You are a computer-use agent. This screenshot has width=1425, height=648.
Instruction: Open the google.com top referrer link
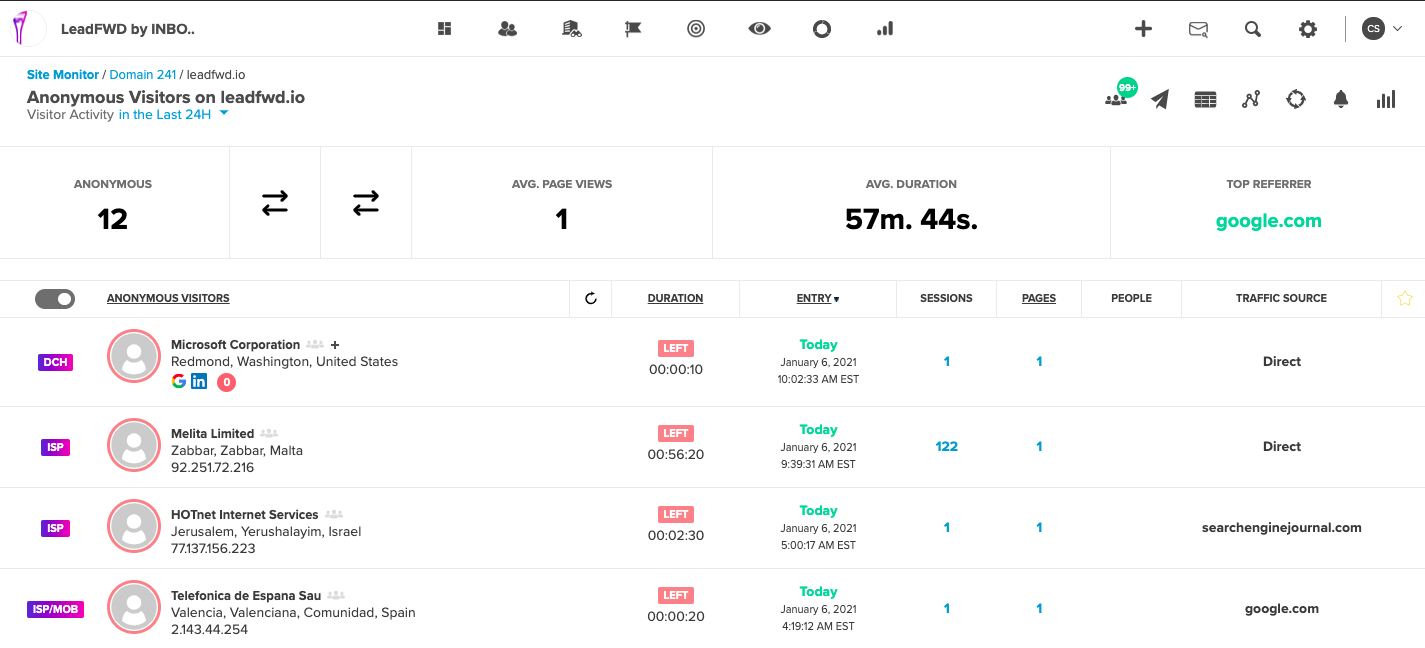coord(1269,221)
